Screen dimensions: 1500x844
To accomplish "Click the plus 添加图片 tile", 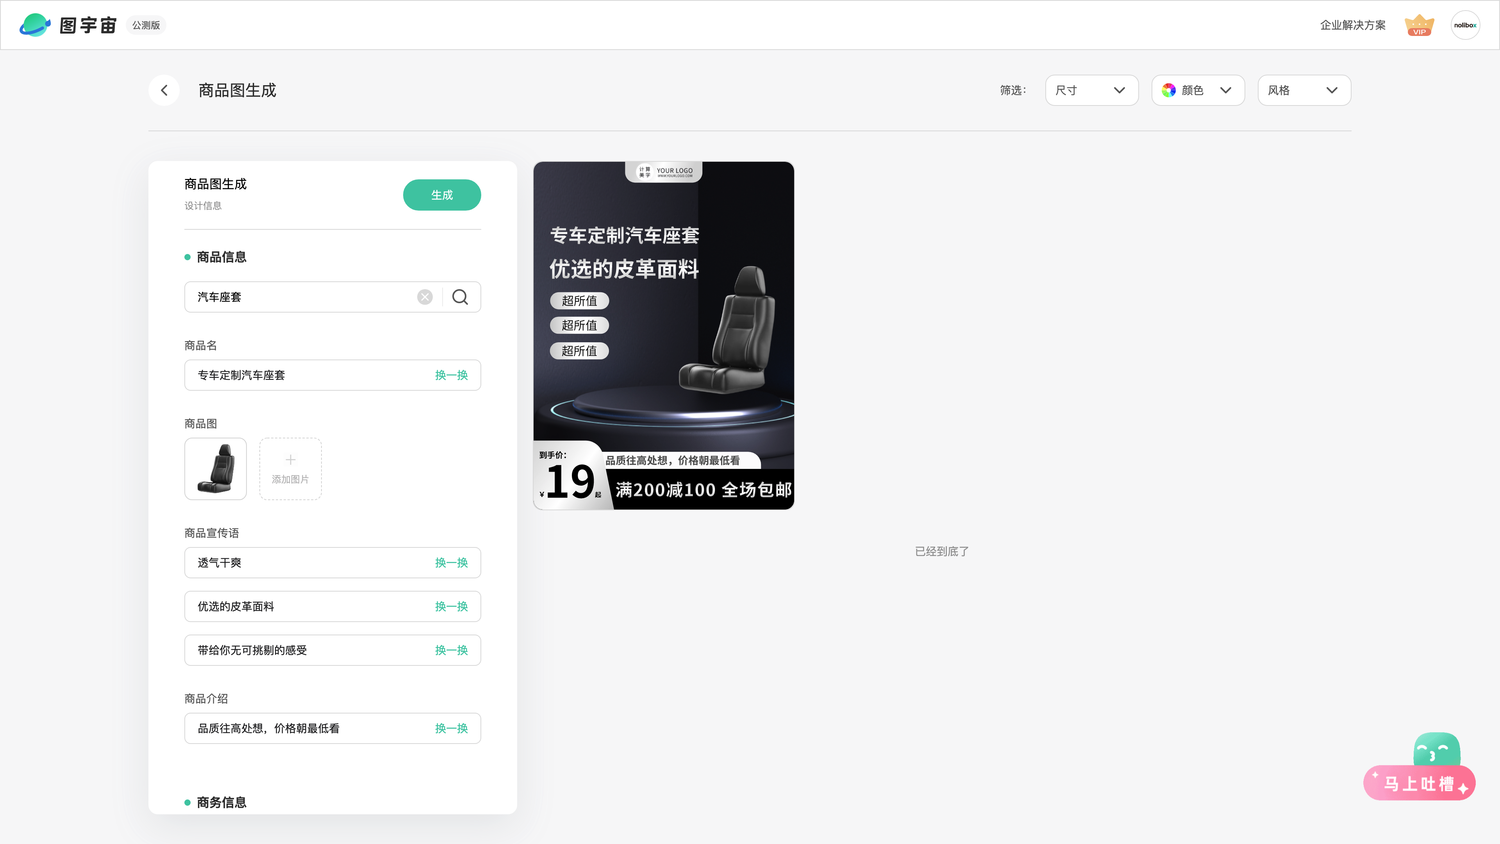I will (x=290, y=469).
